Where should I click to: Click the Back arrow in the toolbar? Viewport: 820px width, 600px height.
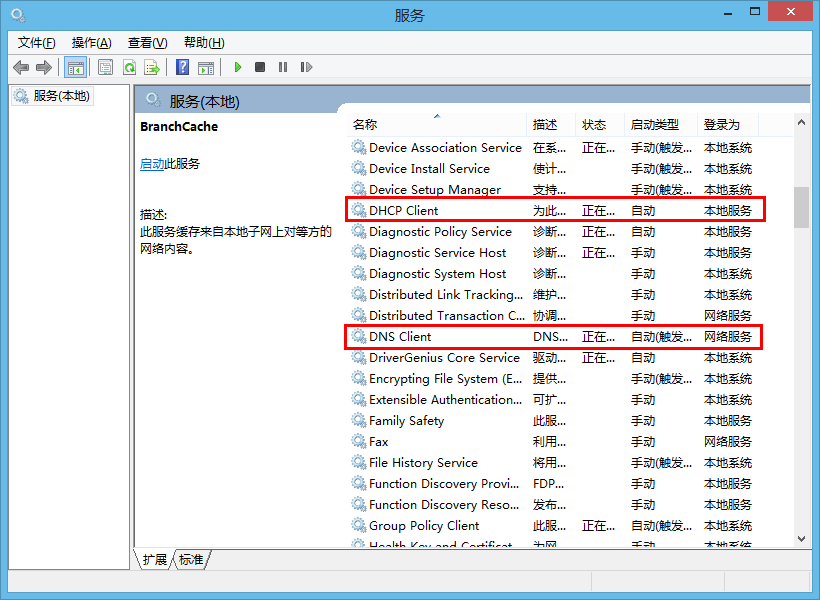pyautogui.click(x=21, y=67)
